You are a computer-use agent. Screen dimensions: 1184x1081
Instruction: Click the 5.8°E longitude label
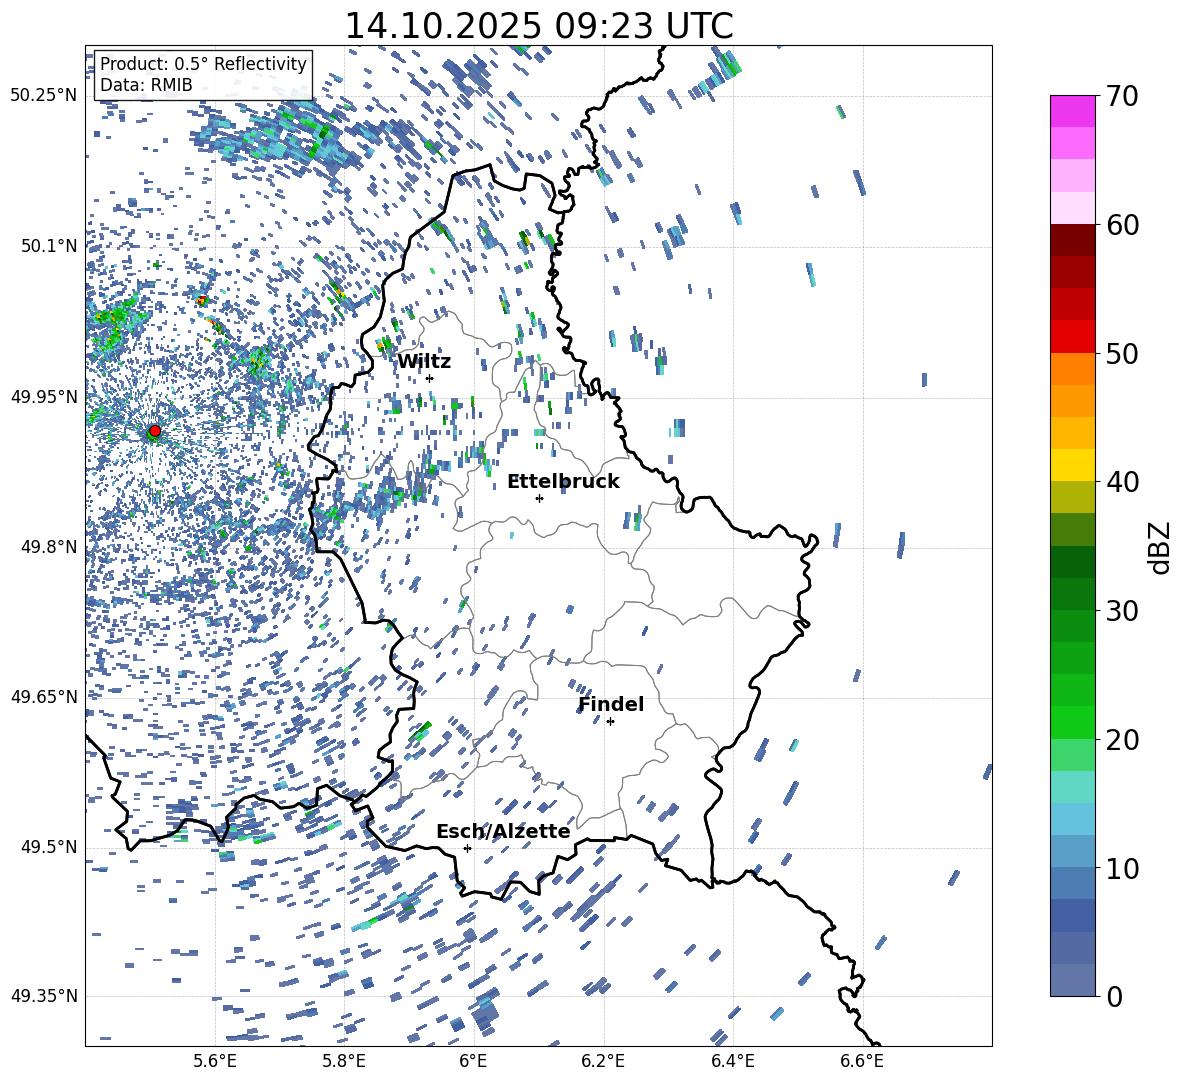point(344,1061)
